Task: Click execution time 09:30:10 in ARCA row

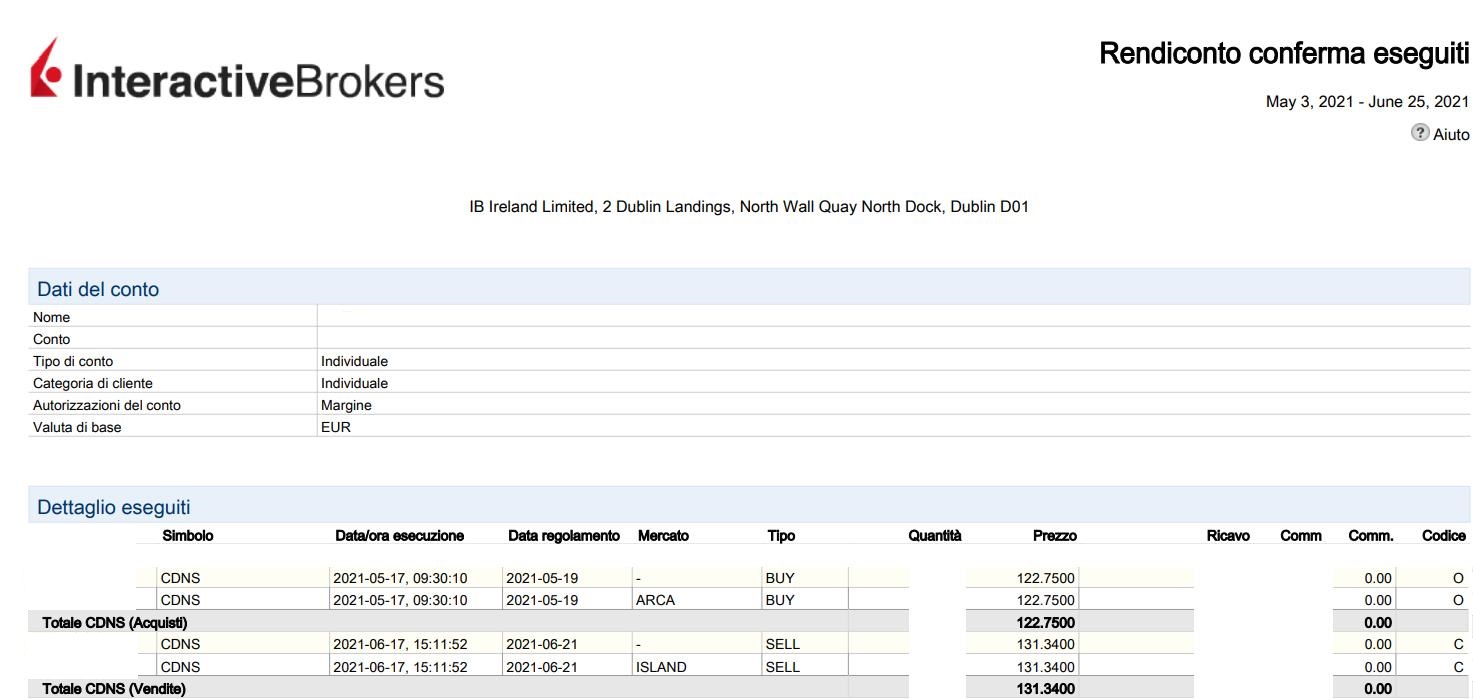Action: point(400,600)
